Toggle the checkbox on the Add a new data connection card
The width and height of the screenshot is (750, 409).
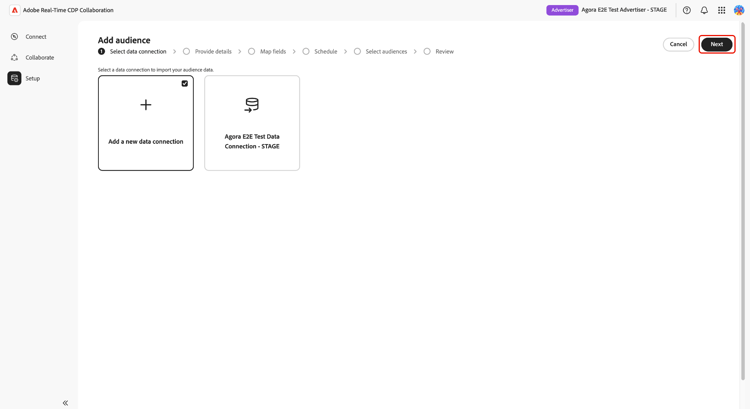click(x=185, y=84)
